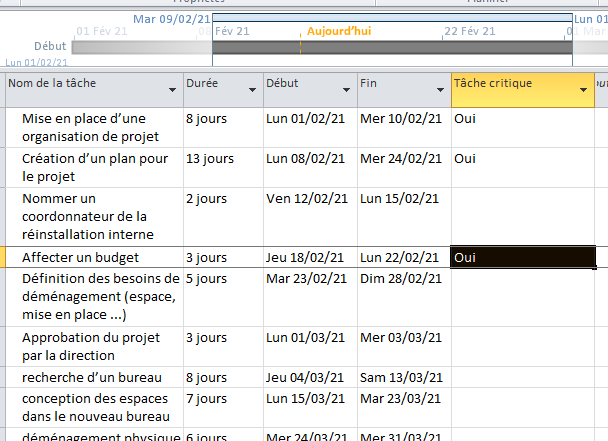Open the Début column filter dropdown arrow
608x441 pixels.
pos(349,90)
